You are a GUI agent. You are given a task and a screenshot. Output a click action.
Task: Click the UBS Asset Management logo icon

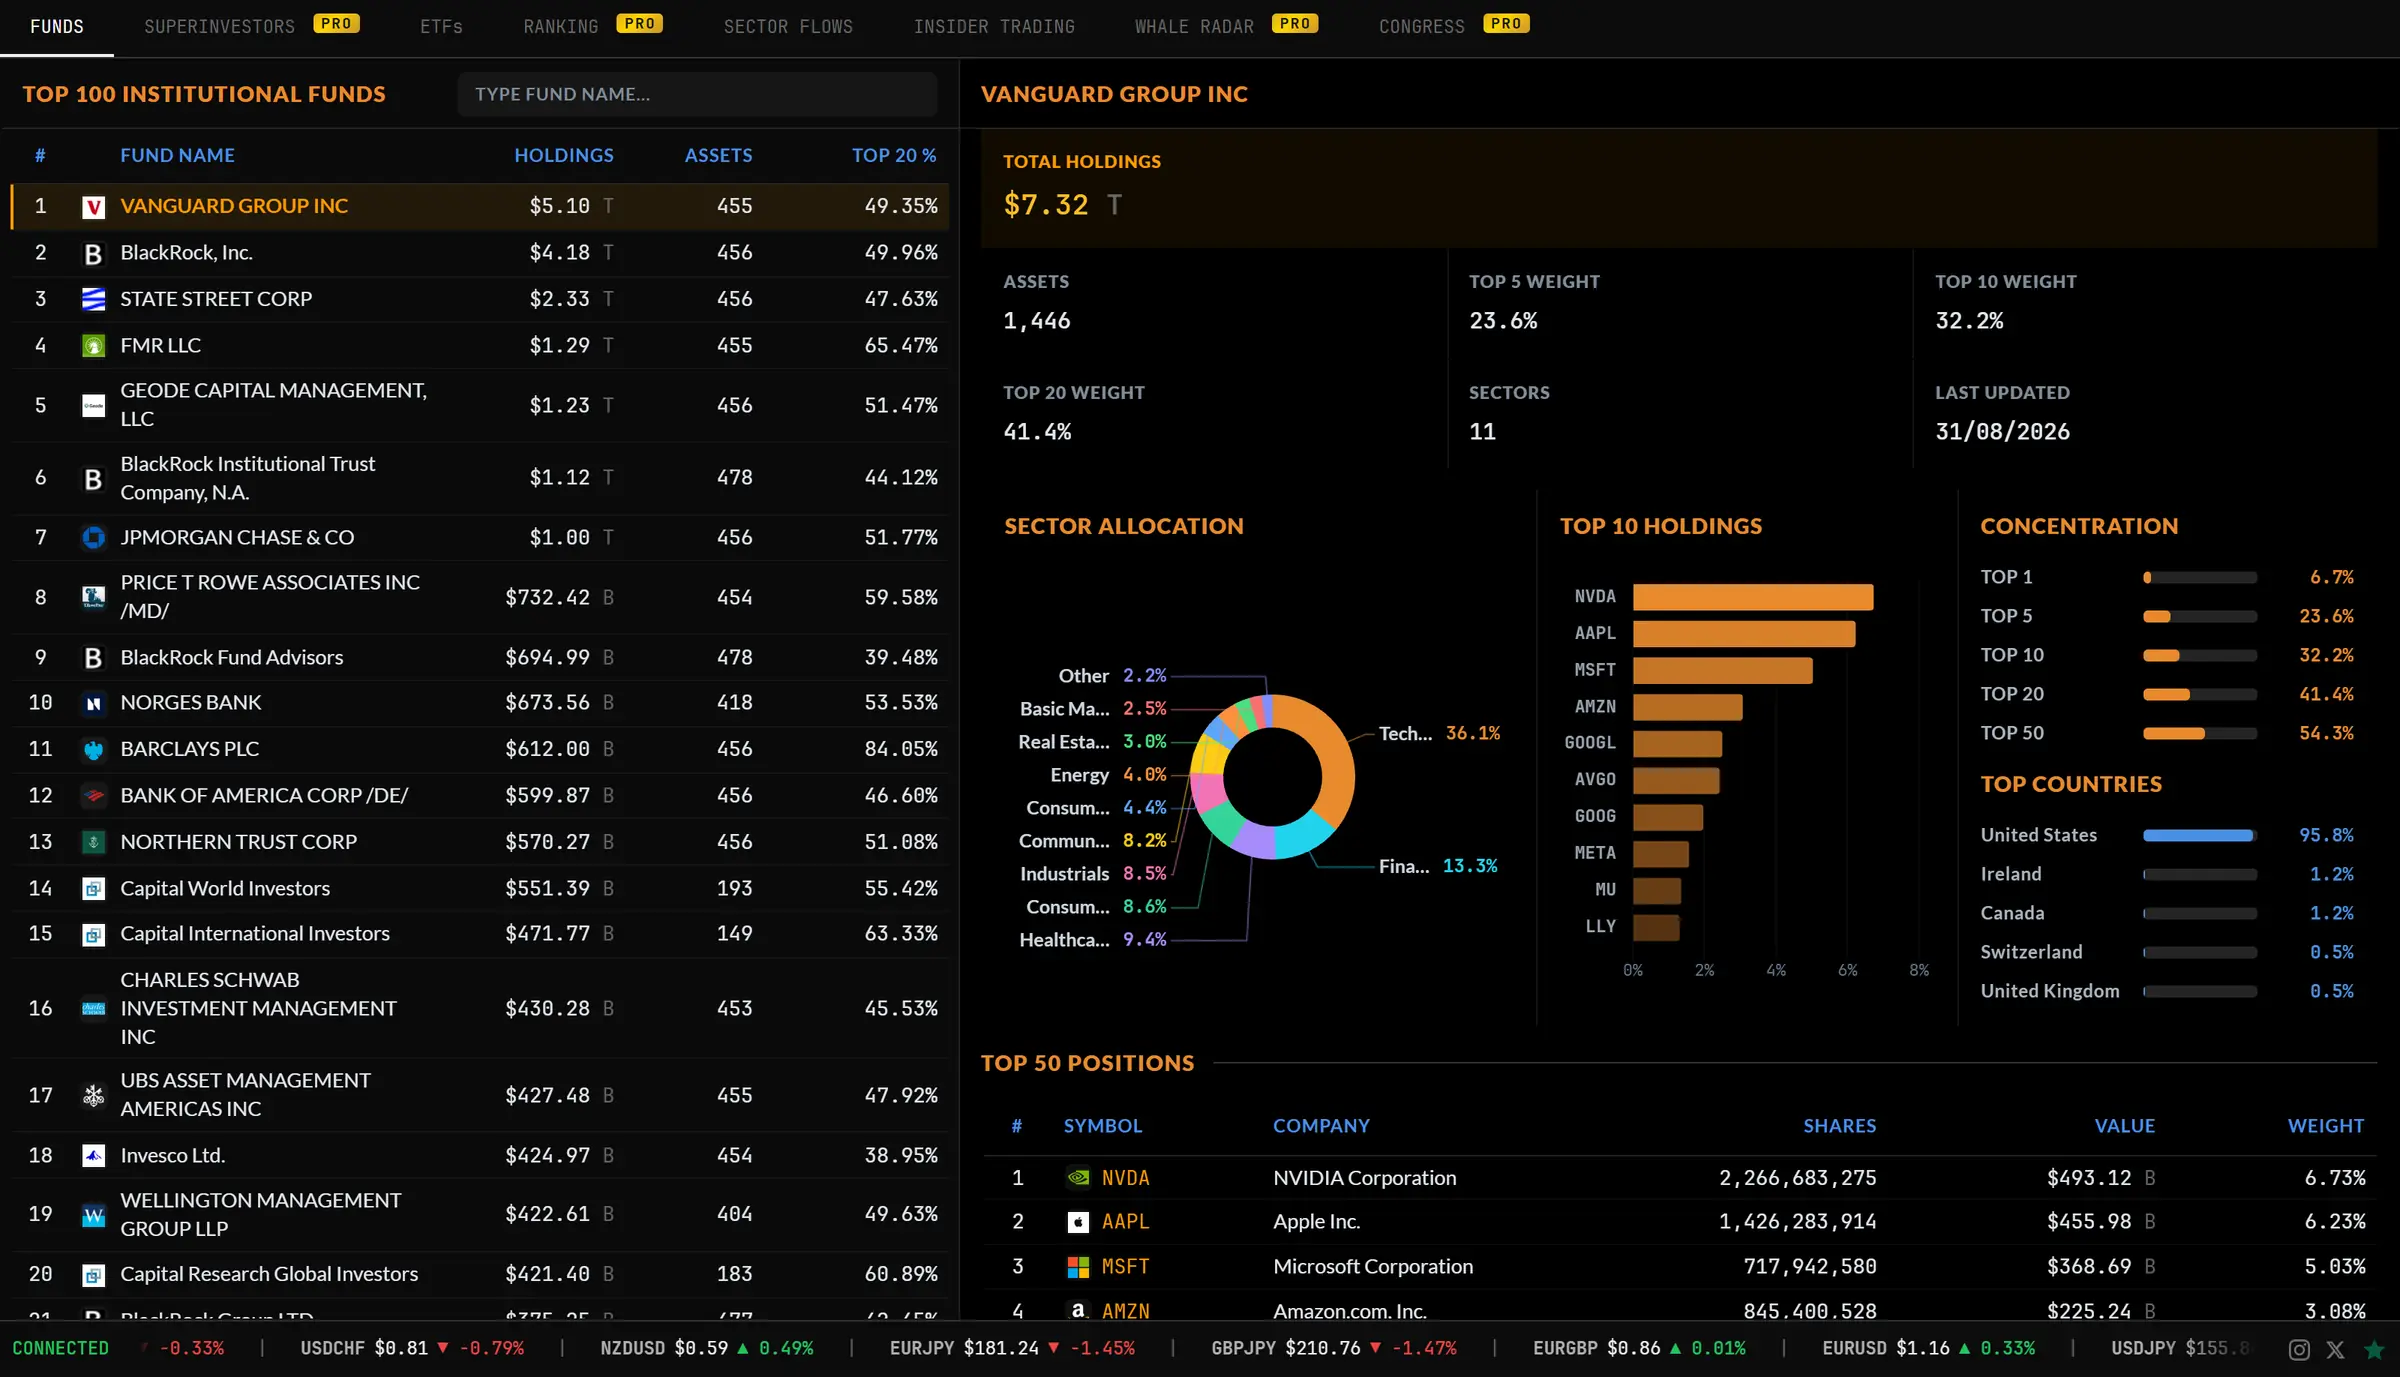pyautogui.click(x=93, y=1096)
